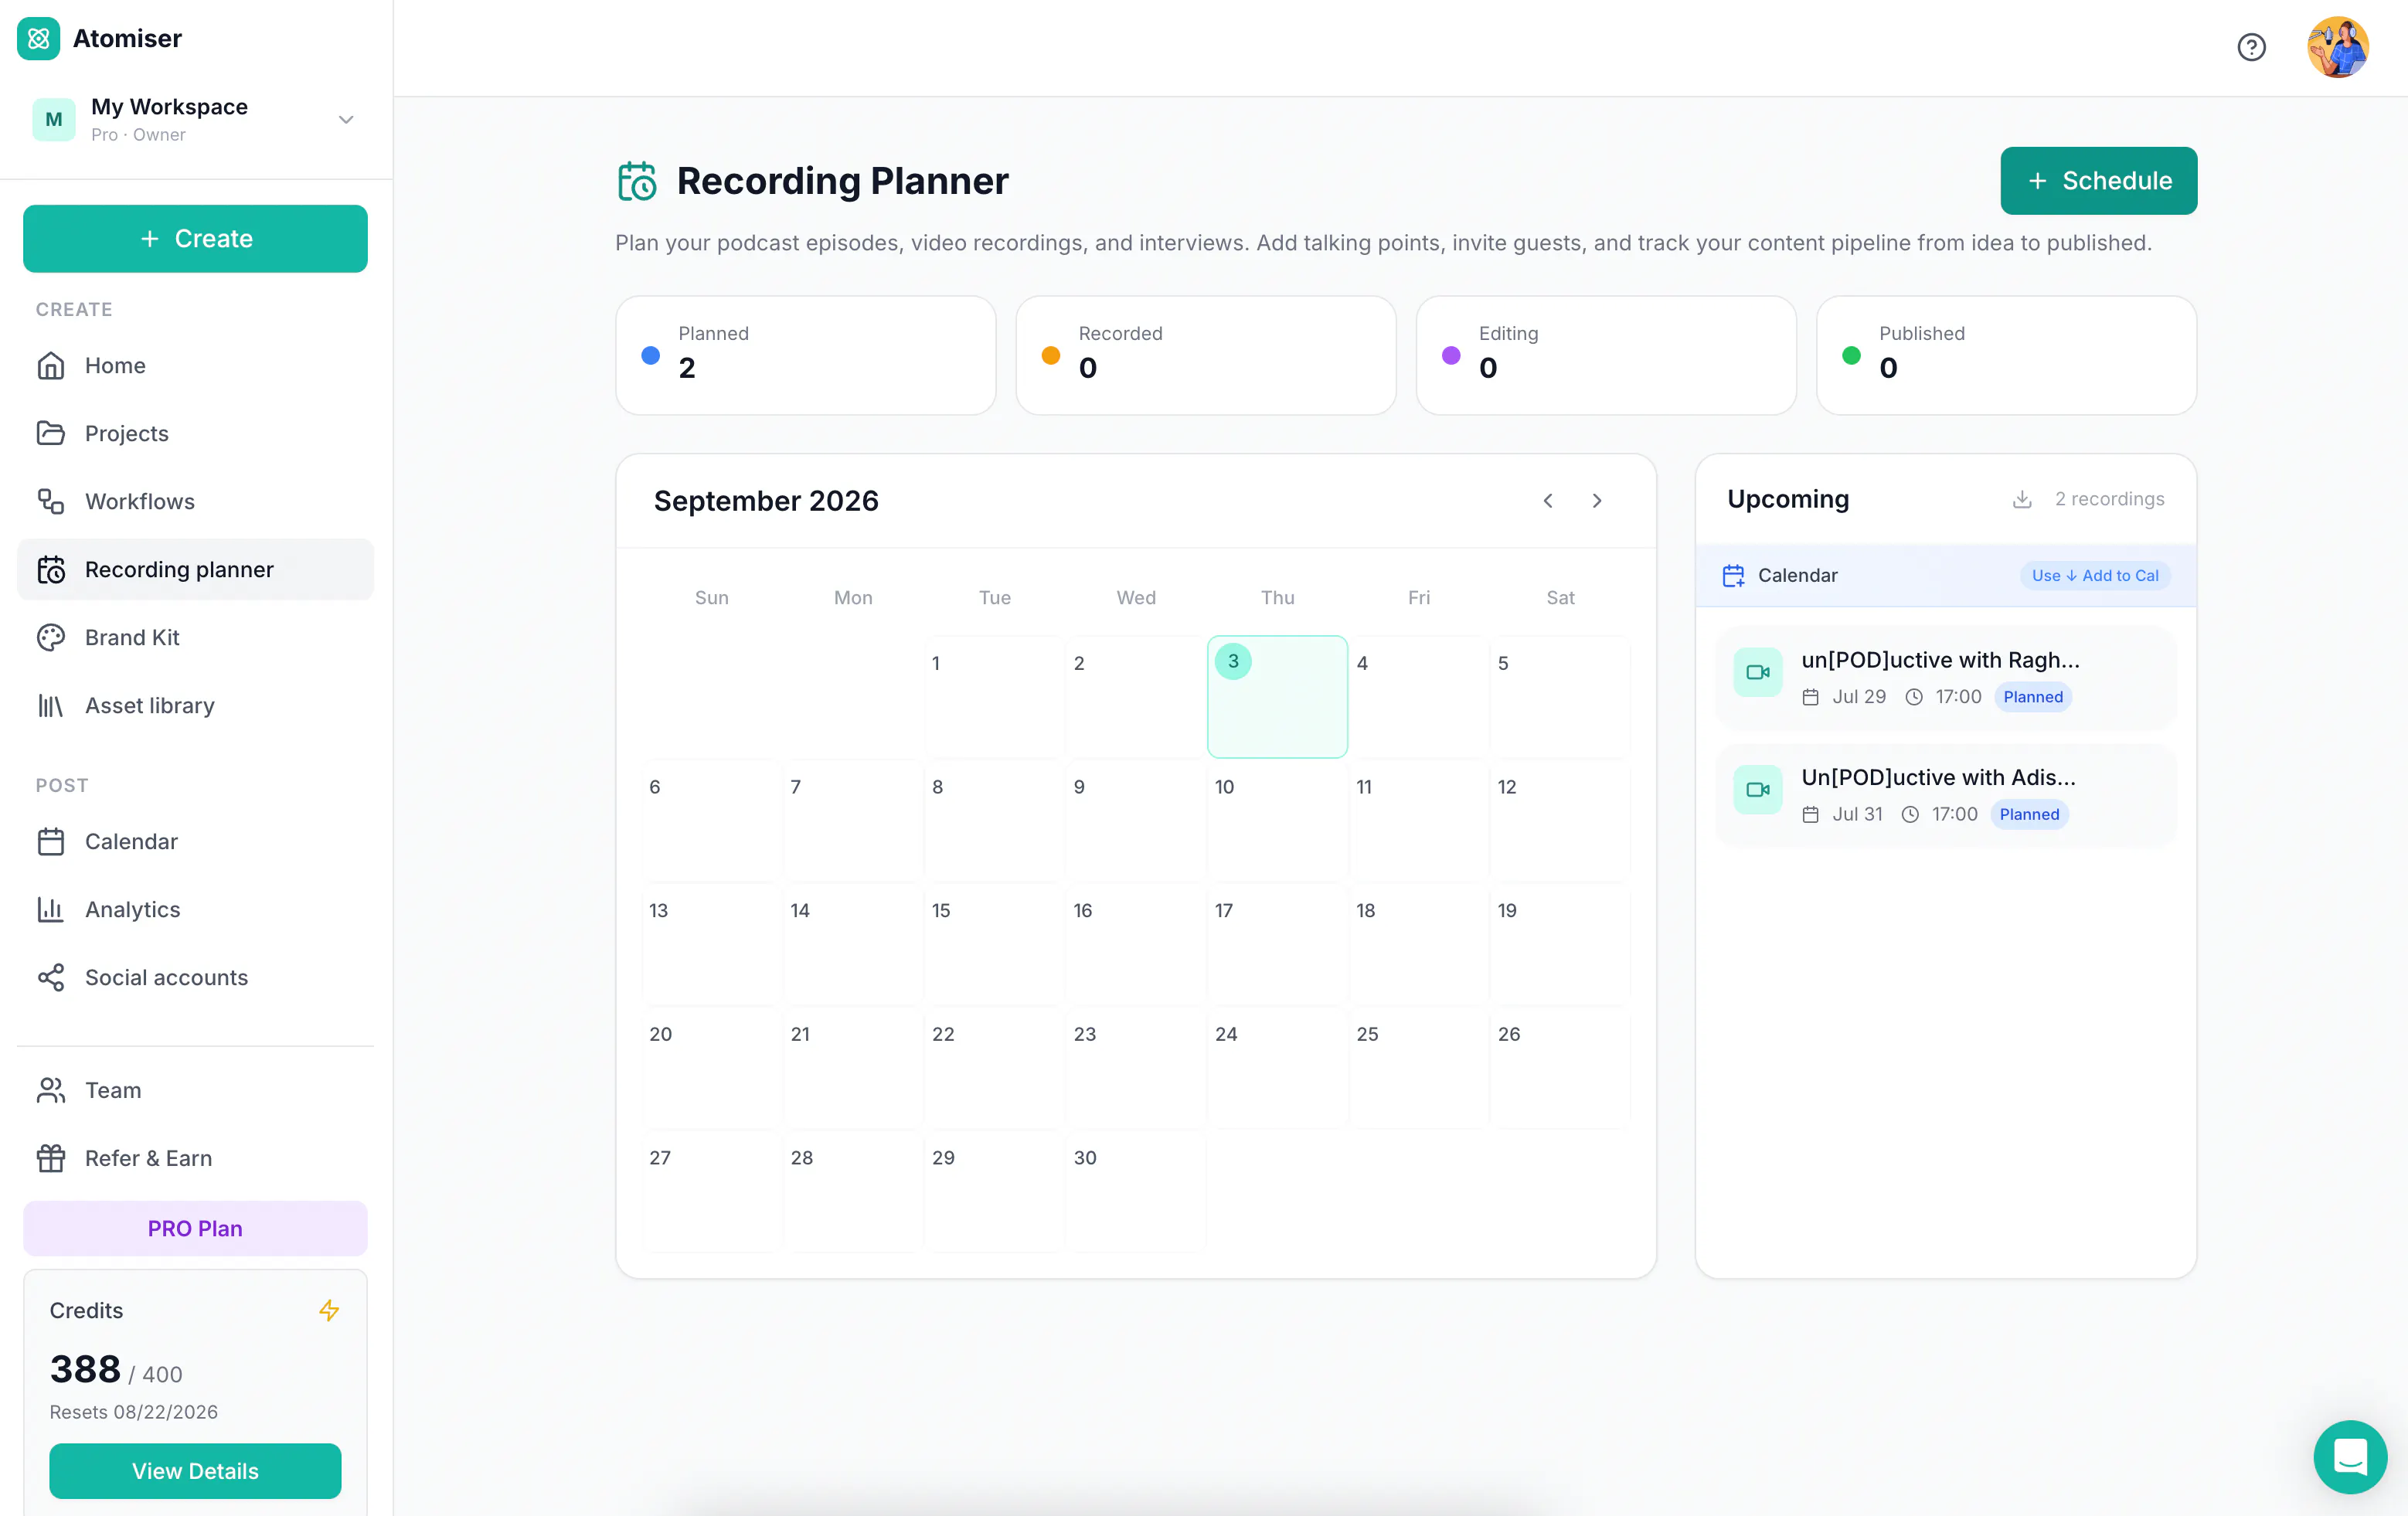
Task: Click the download icon in Upcoming panel
Action: 2021,499
